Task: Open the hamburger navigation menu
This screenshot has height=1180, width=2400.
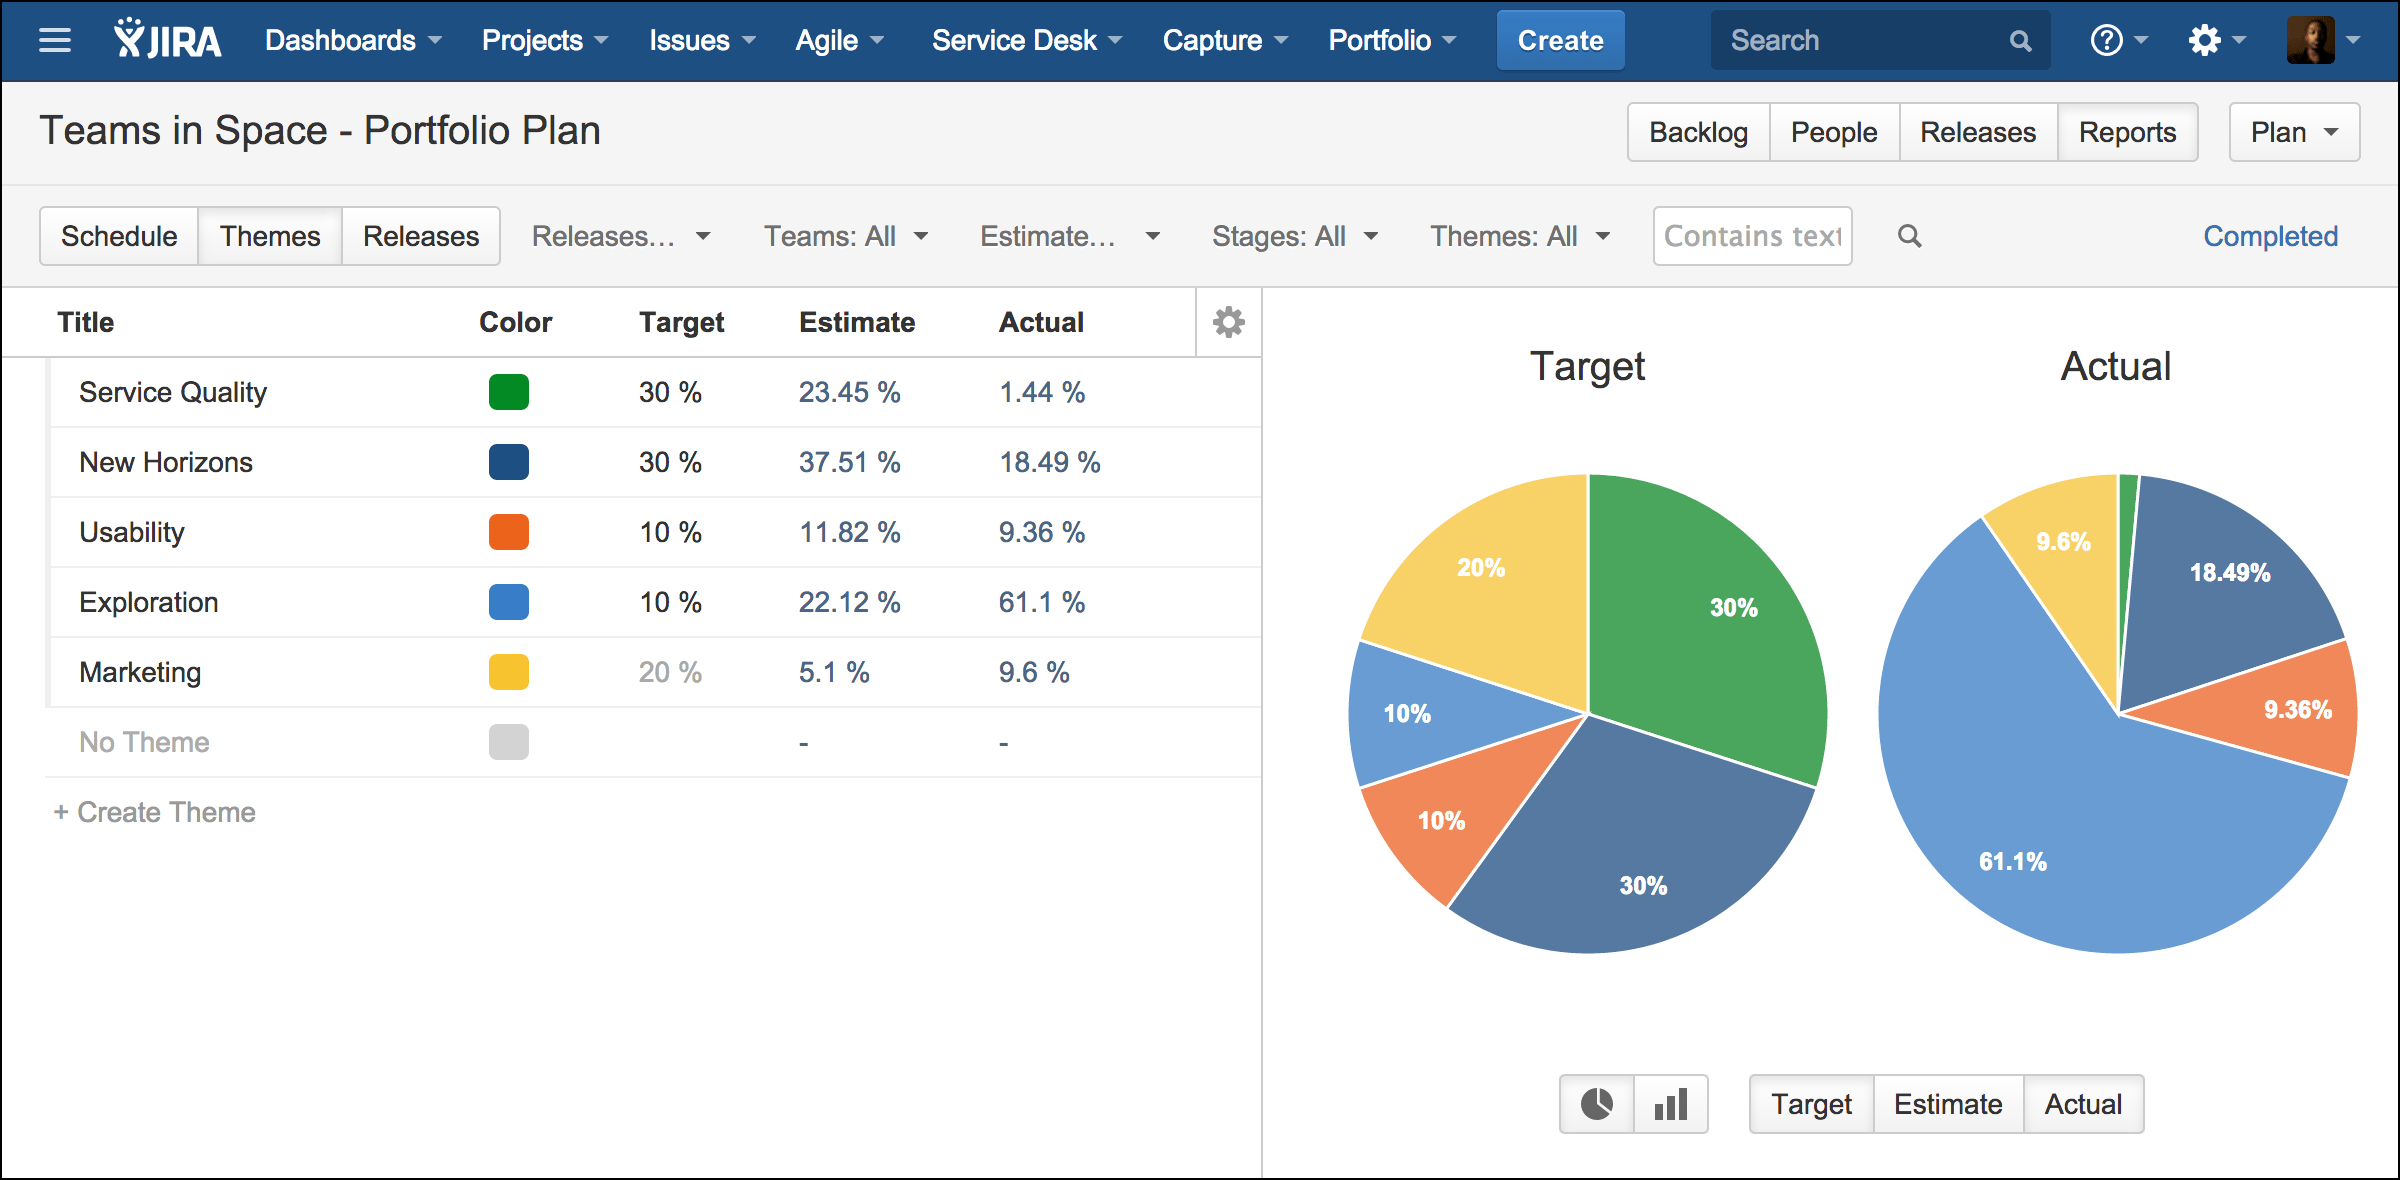Action: click(54, 40)
